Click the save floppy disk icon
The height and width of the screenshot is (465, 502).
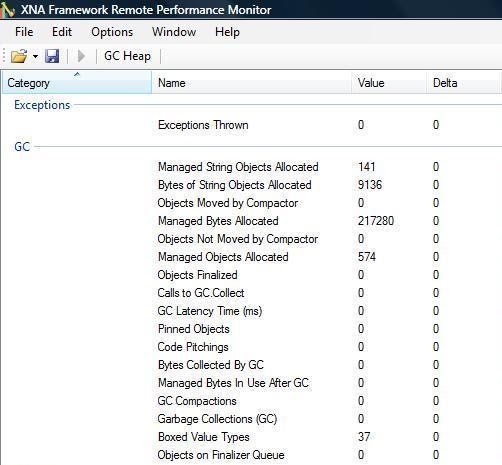(52, 56)
